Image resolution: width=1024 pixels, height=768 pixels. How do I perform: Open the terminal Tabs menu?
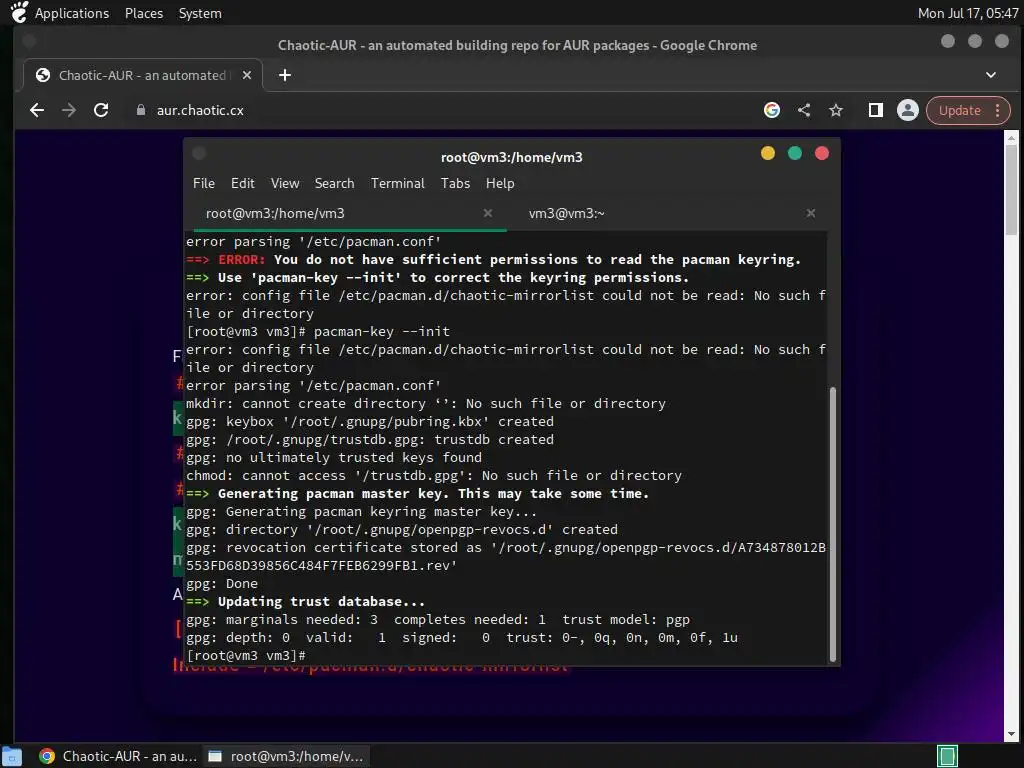point(455,184)
